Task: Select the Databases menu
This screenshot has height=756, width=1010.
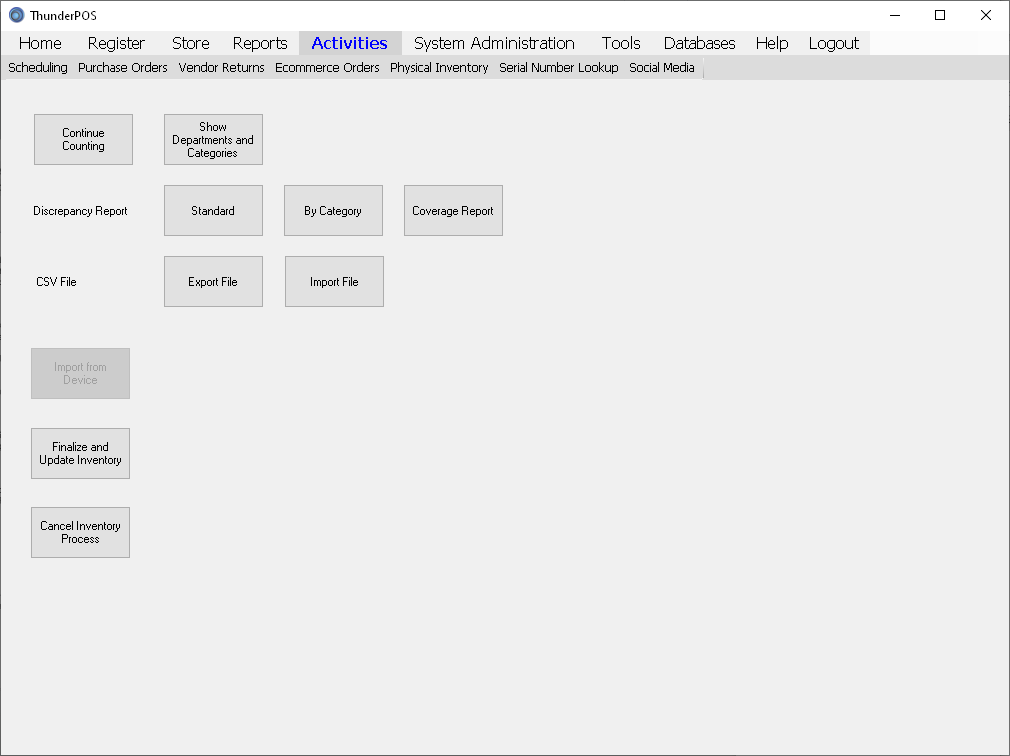Action: tap(699, 43)
